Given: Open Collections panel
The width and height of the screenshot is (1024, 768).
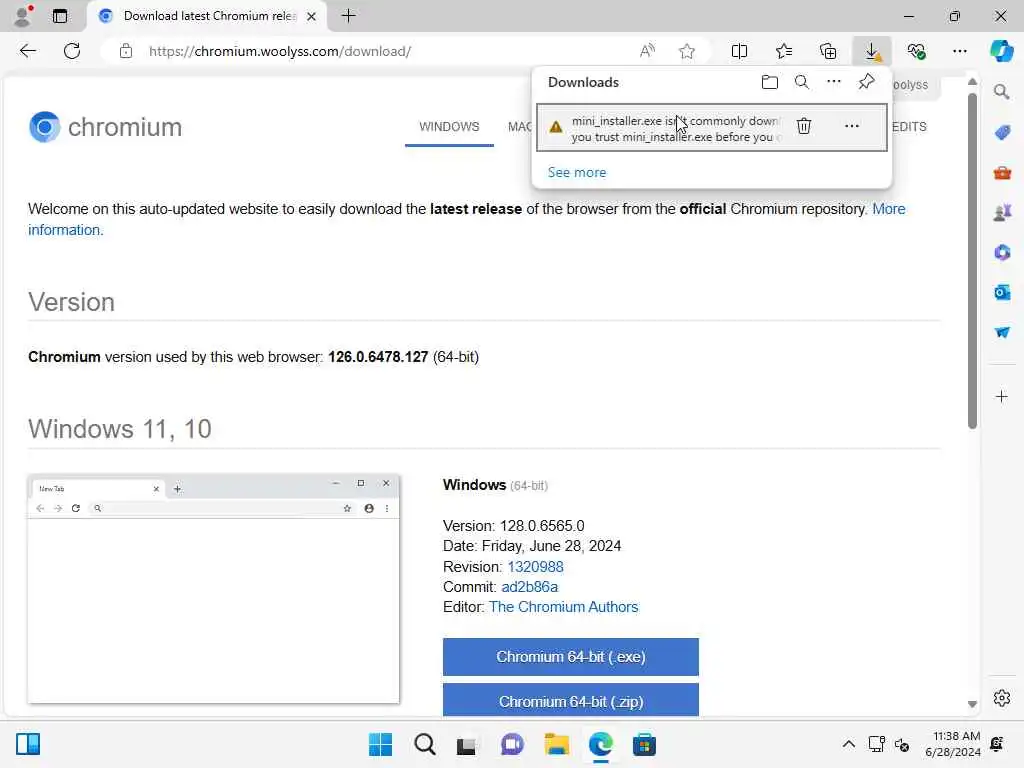Looking at the screenshot, I should tap(828, 51).
